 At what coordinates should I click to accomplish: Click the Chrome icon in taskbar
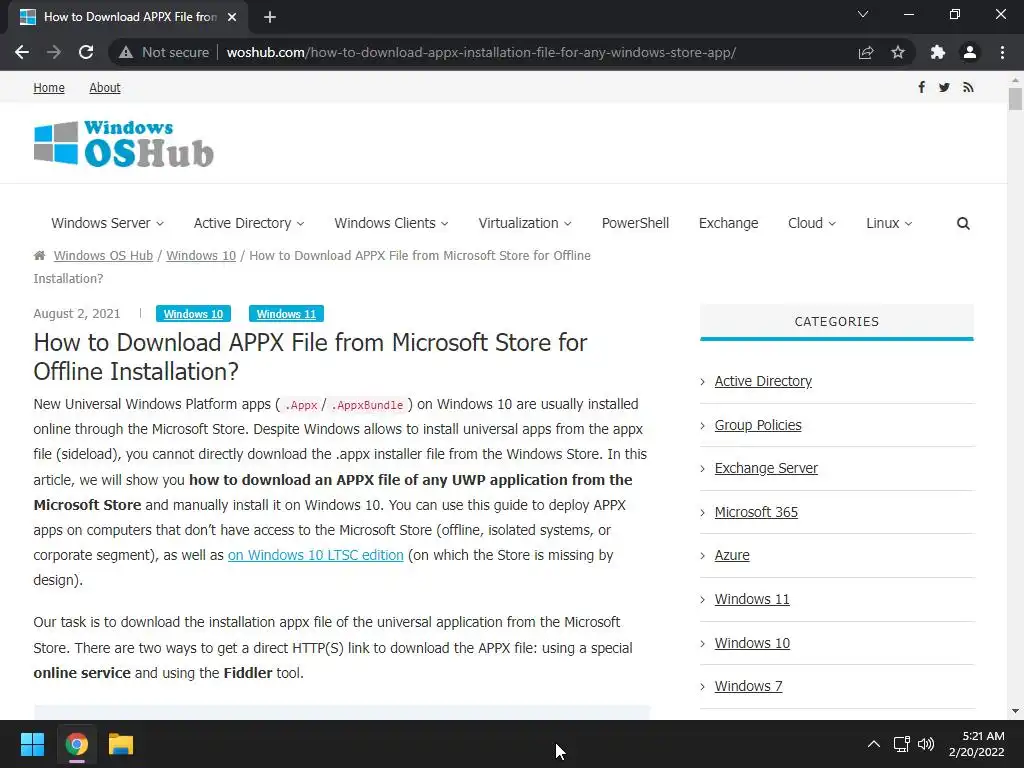76,744
